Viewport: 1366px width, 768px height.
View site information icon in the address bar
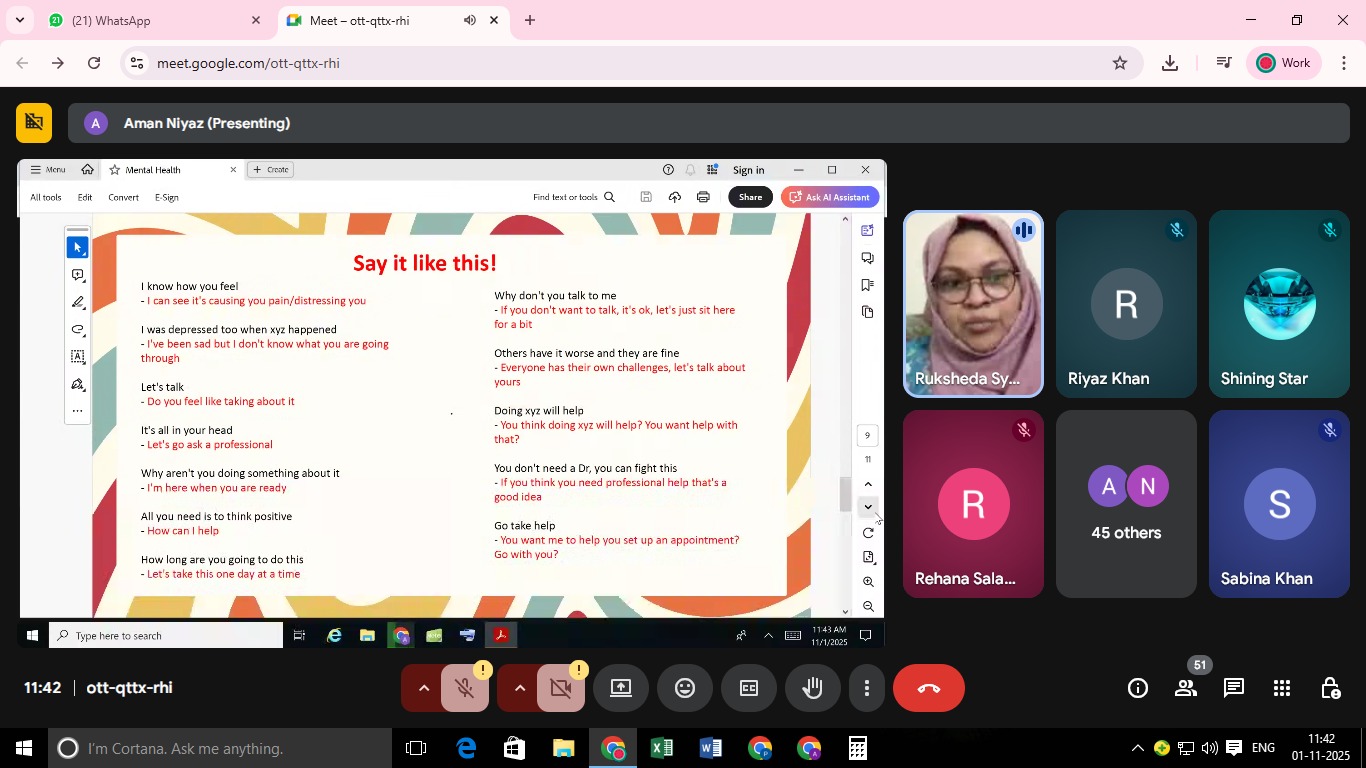click(137, 63)
